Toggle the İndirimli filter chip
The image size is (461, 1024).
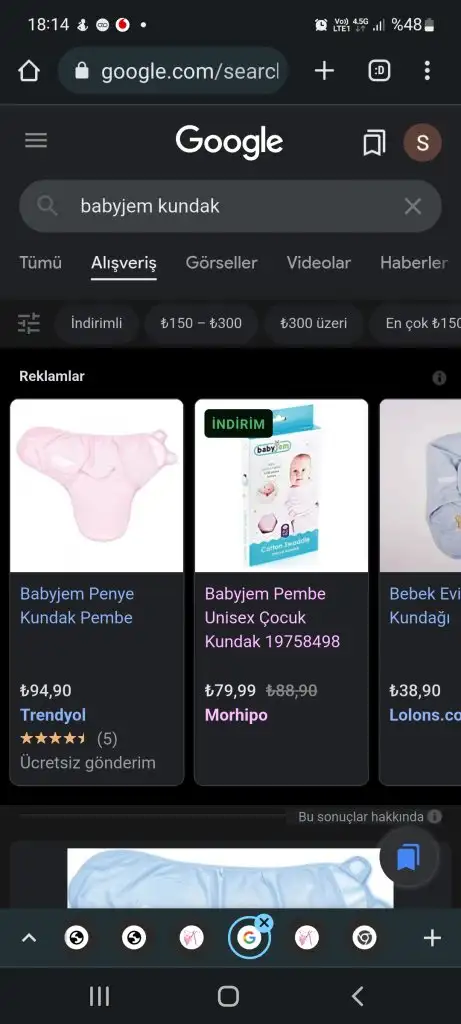coord(97,323)
